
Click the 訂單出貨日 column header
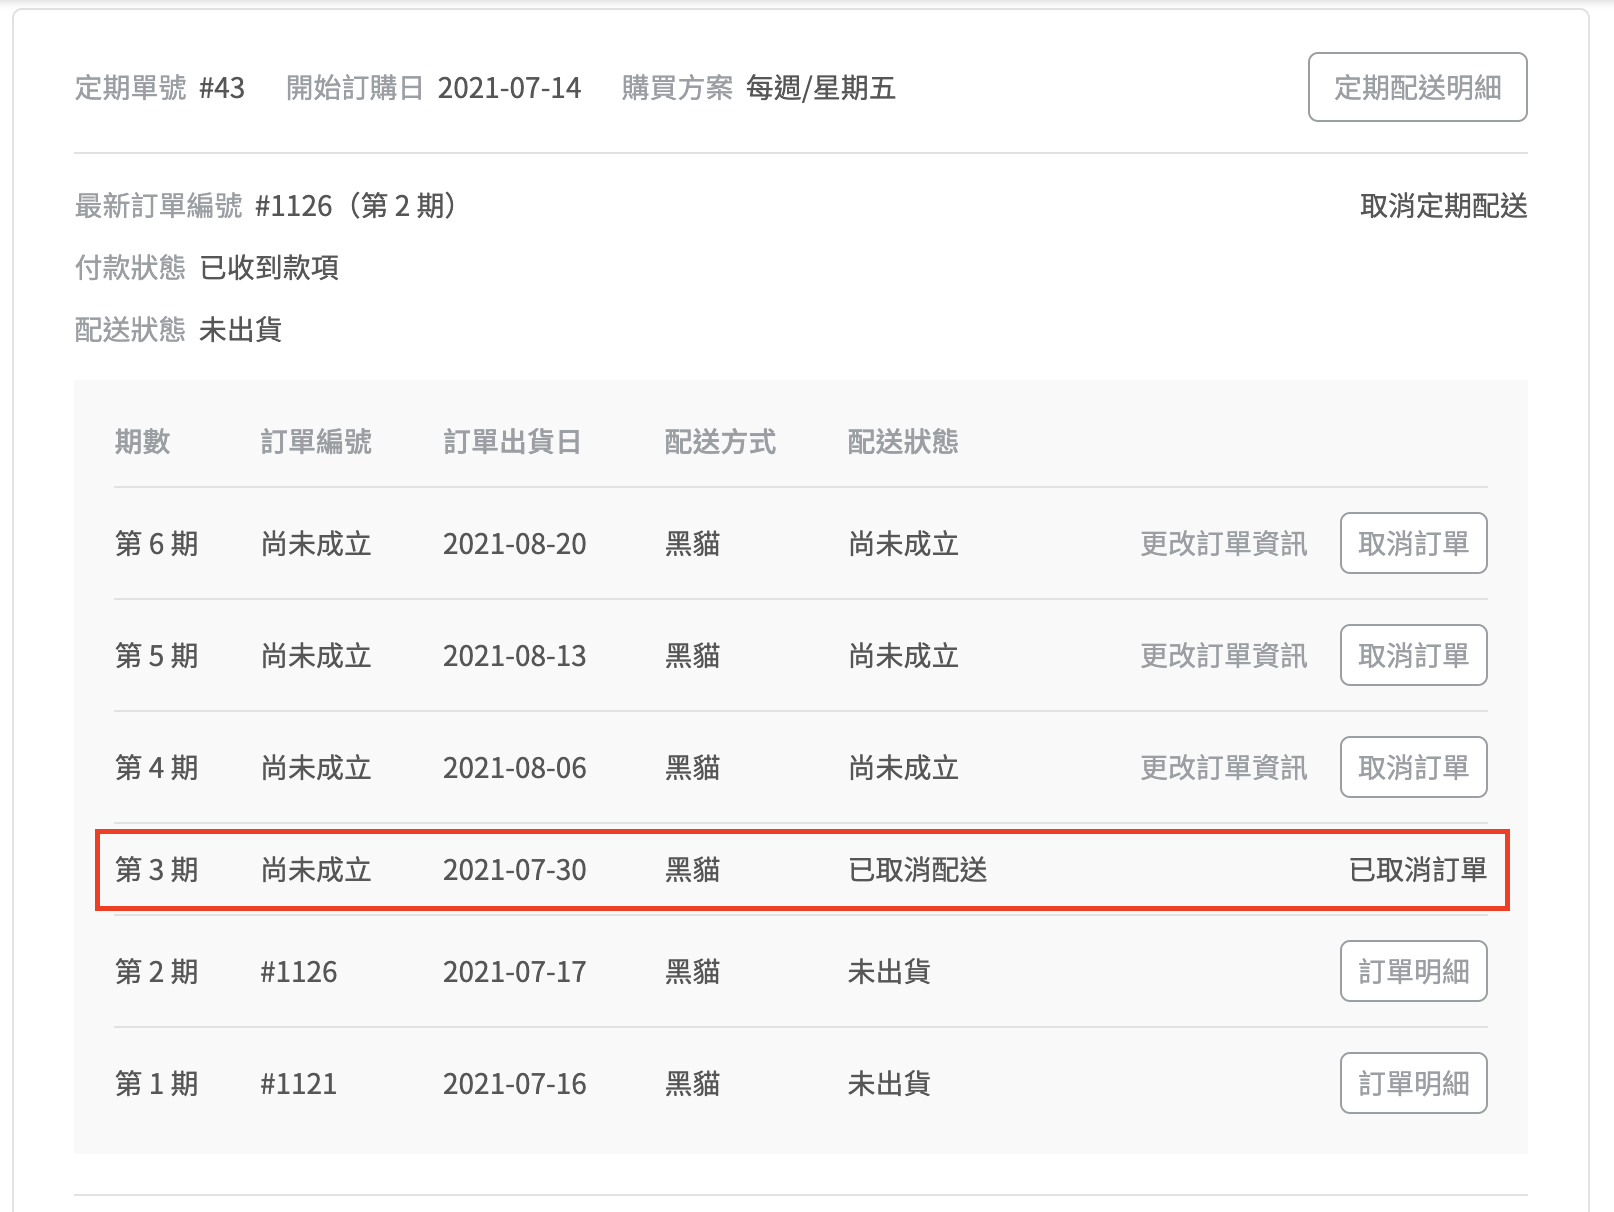[512, 442]
